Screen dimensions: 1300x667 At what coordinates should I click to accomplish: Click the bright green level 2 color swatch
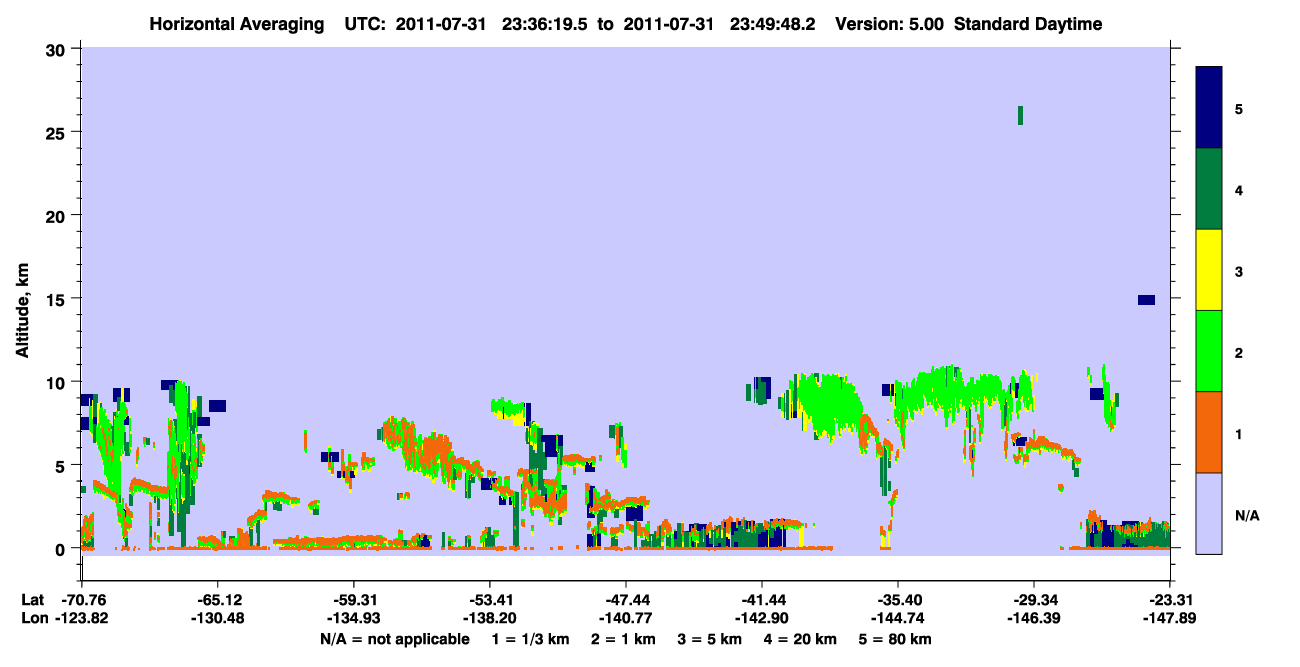tap(1209, 351)
